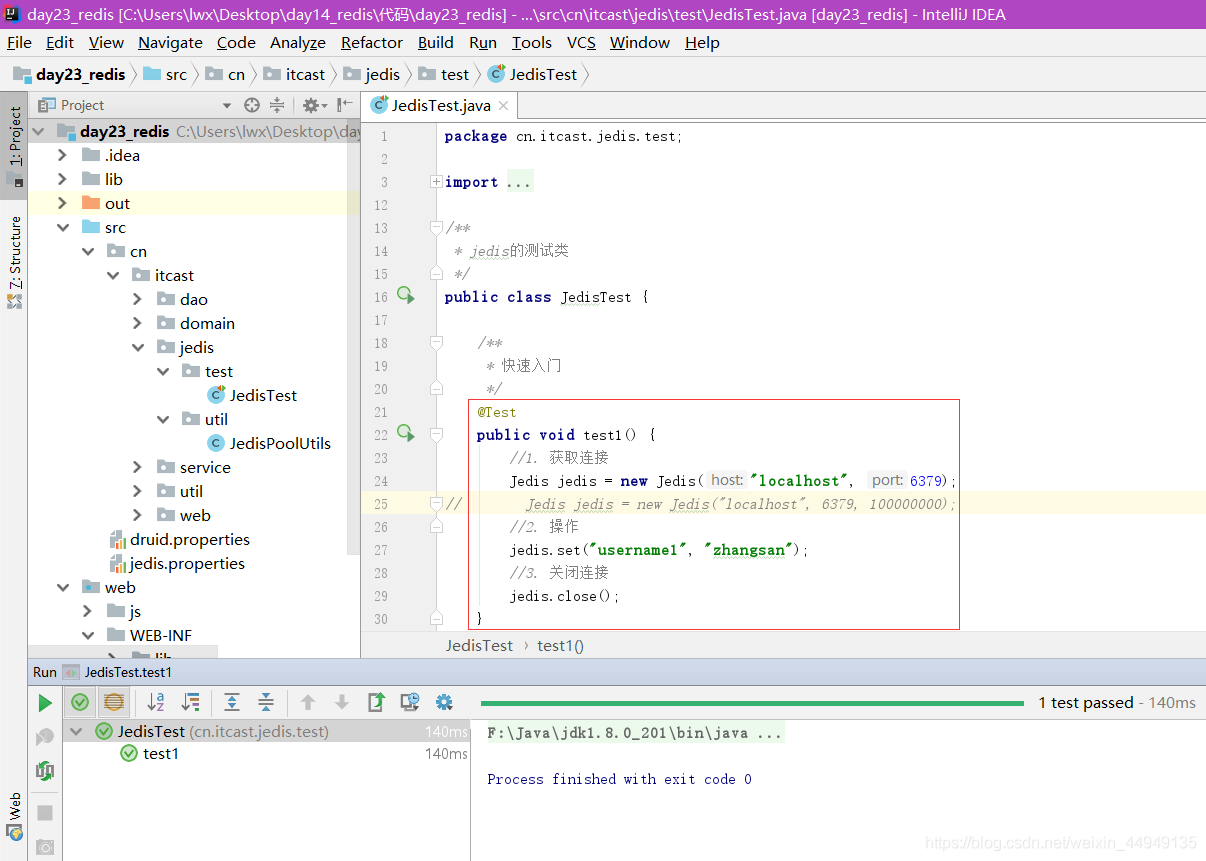The width and height of the screenshot is (1206, 861).
Task: Collapse All in the Project tool window
Action: point(276,104)
